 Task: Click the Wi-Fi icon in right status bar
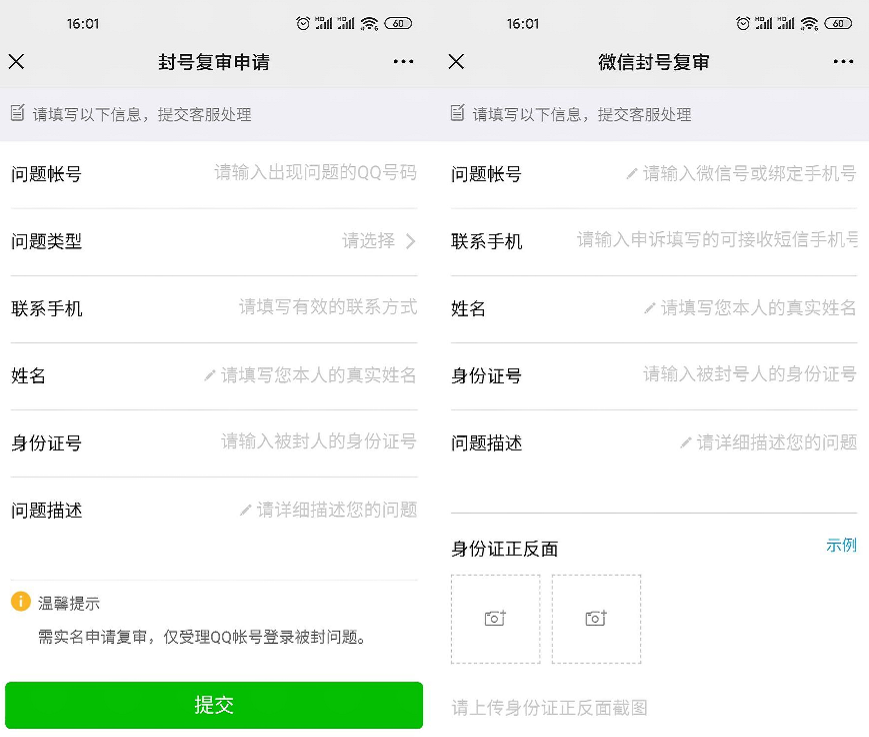[809, 23]
